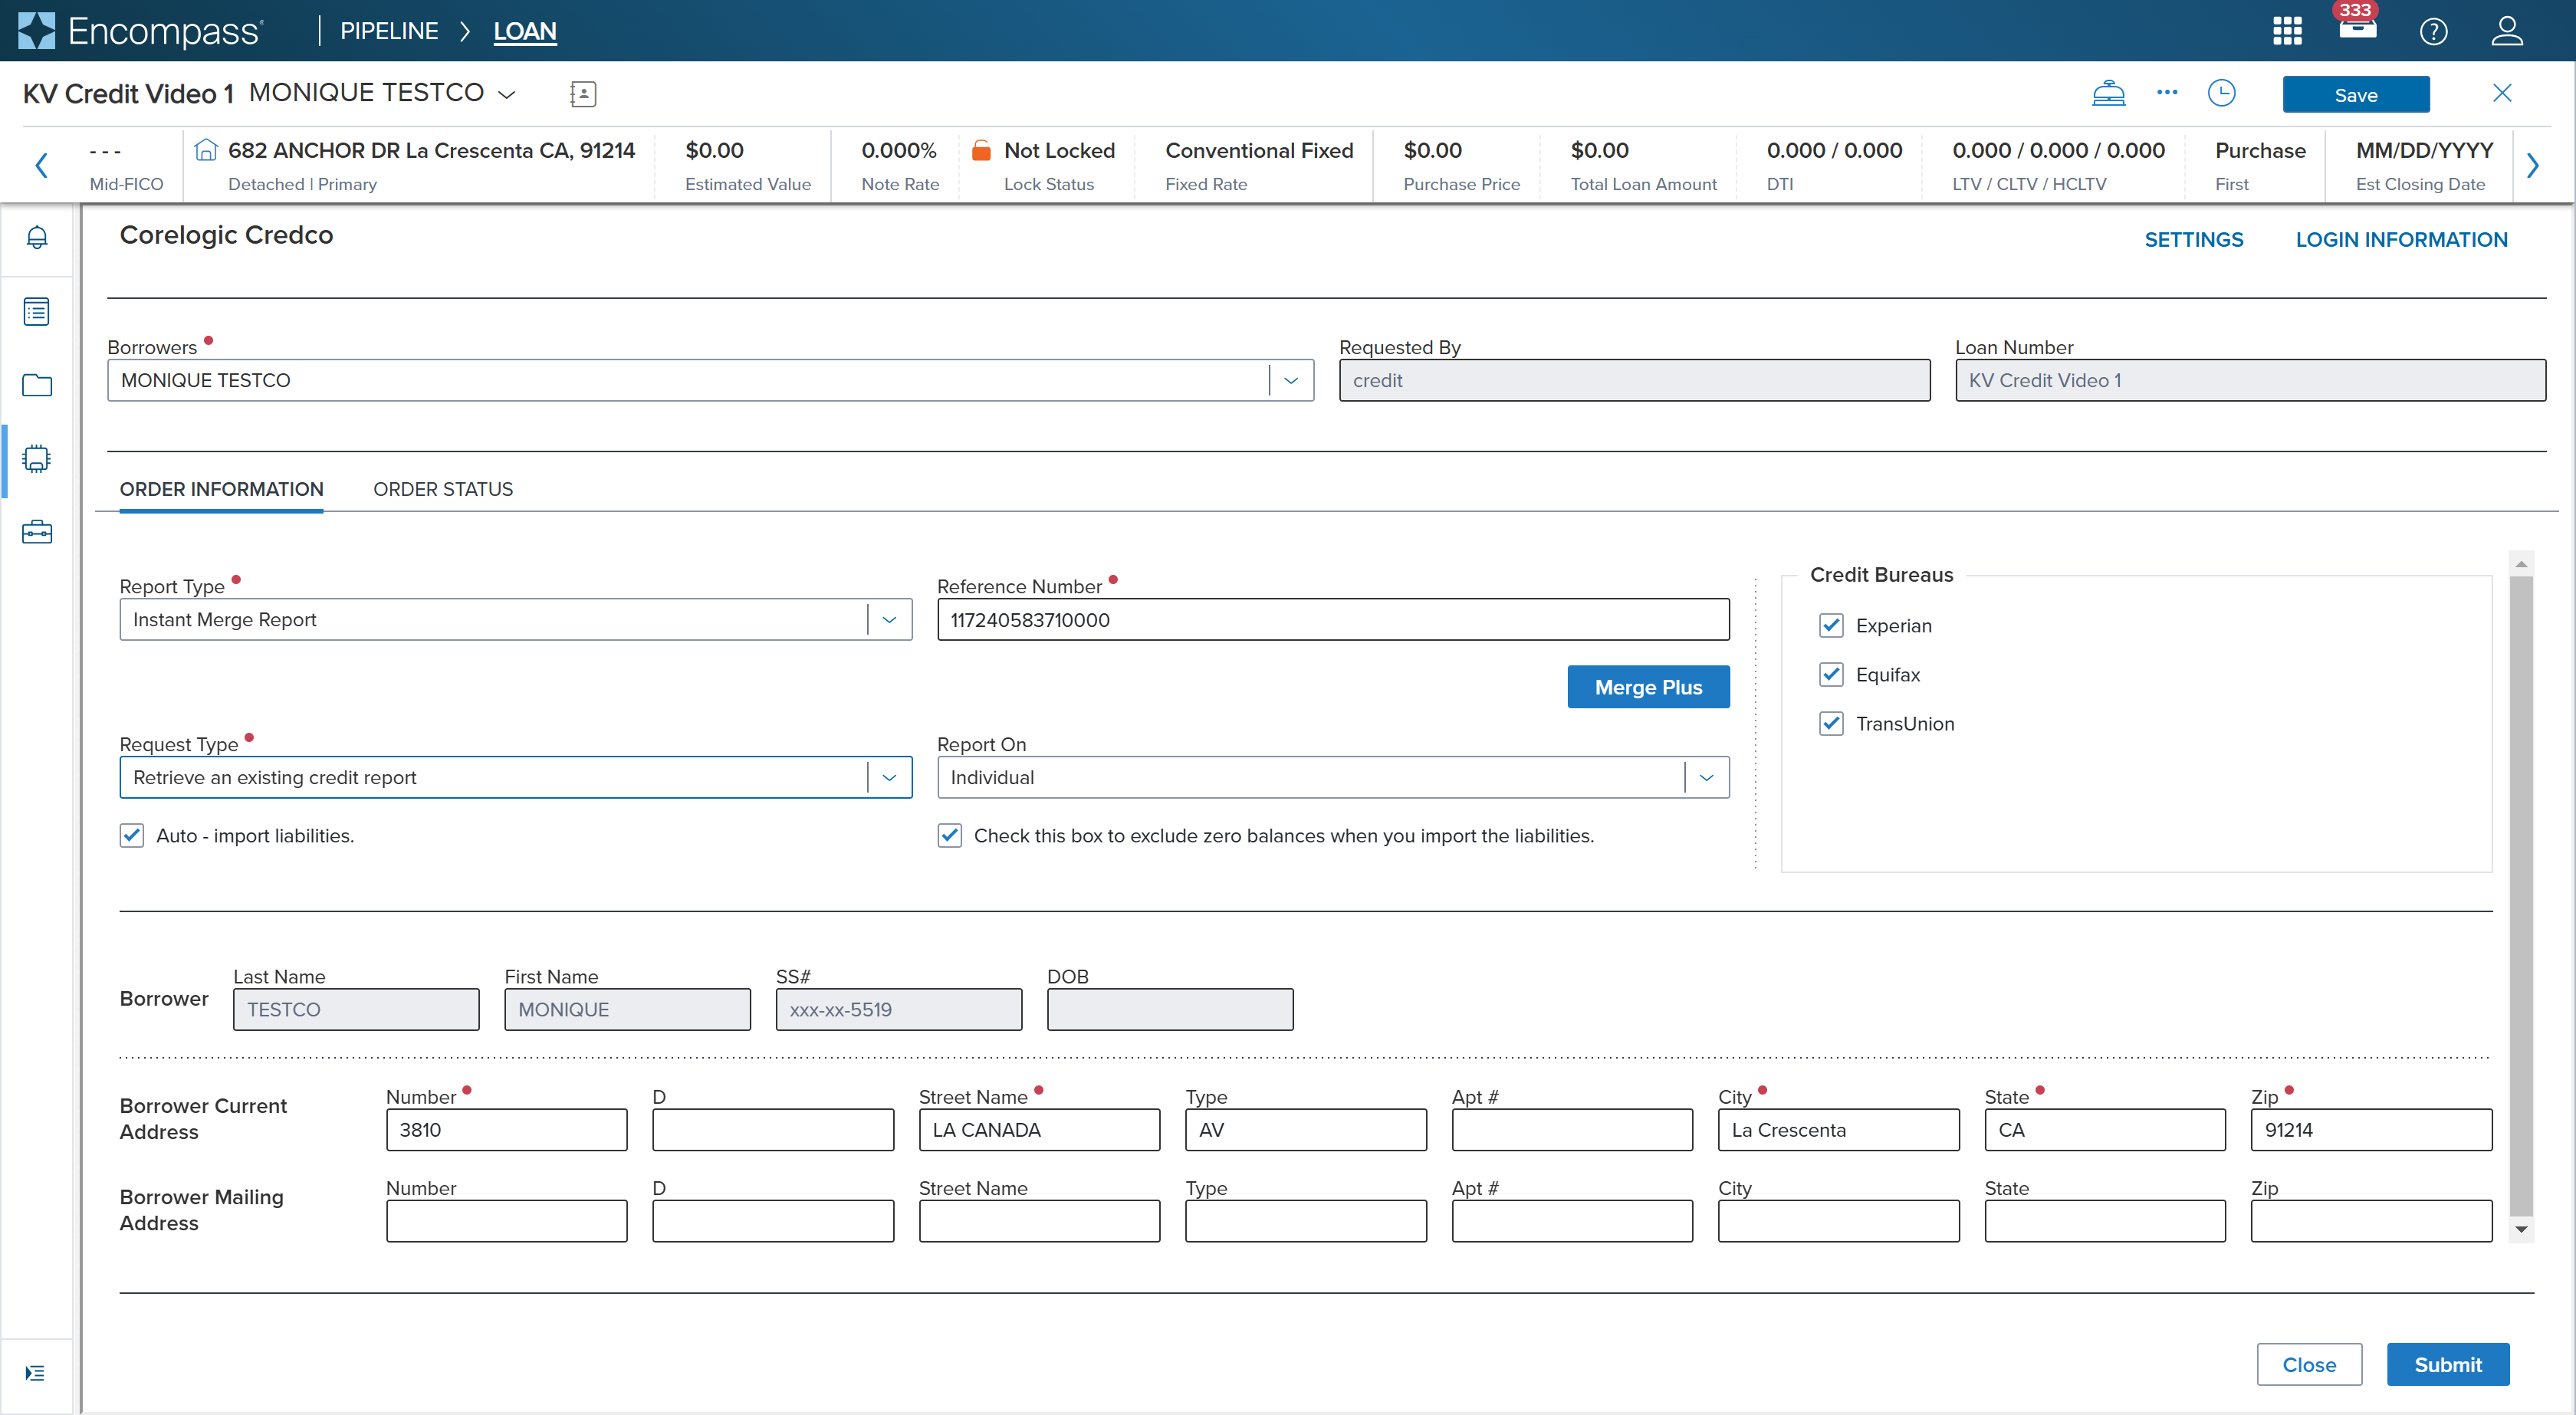
Task: Click the current address Number field
Action: (506, 1130)
